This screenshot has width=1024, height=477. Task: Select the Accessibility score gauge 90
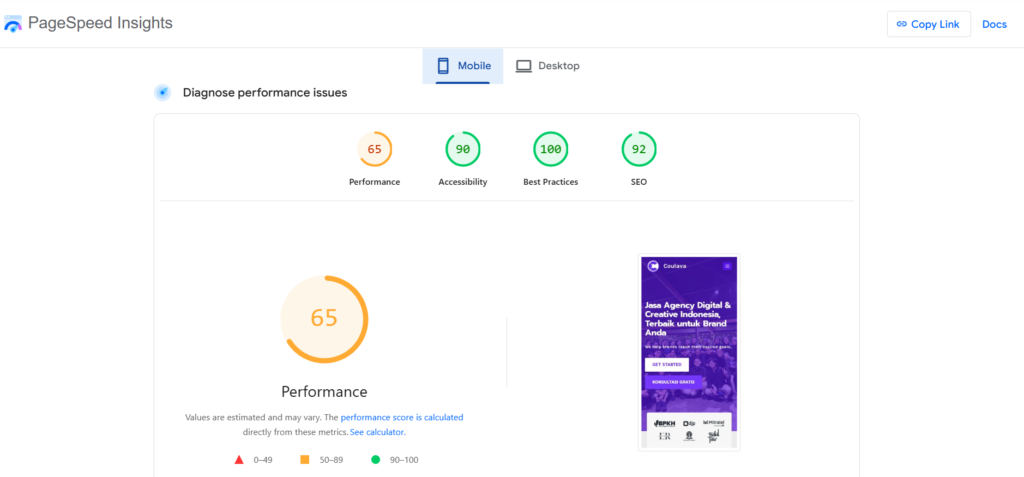click(462, 149)
